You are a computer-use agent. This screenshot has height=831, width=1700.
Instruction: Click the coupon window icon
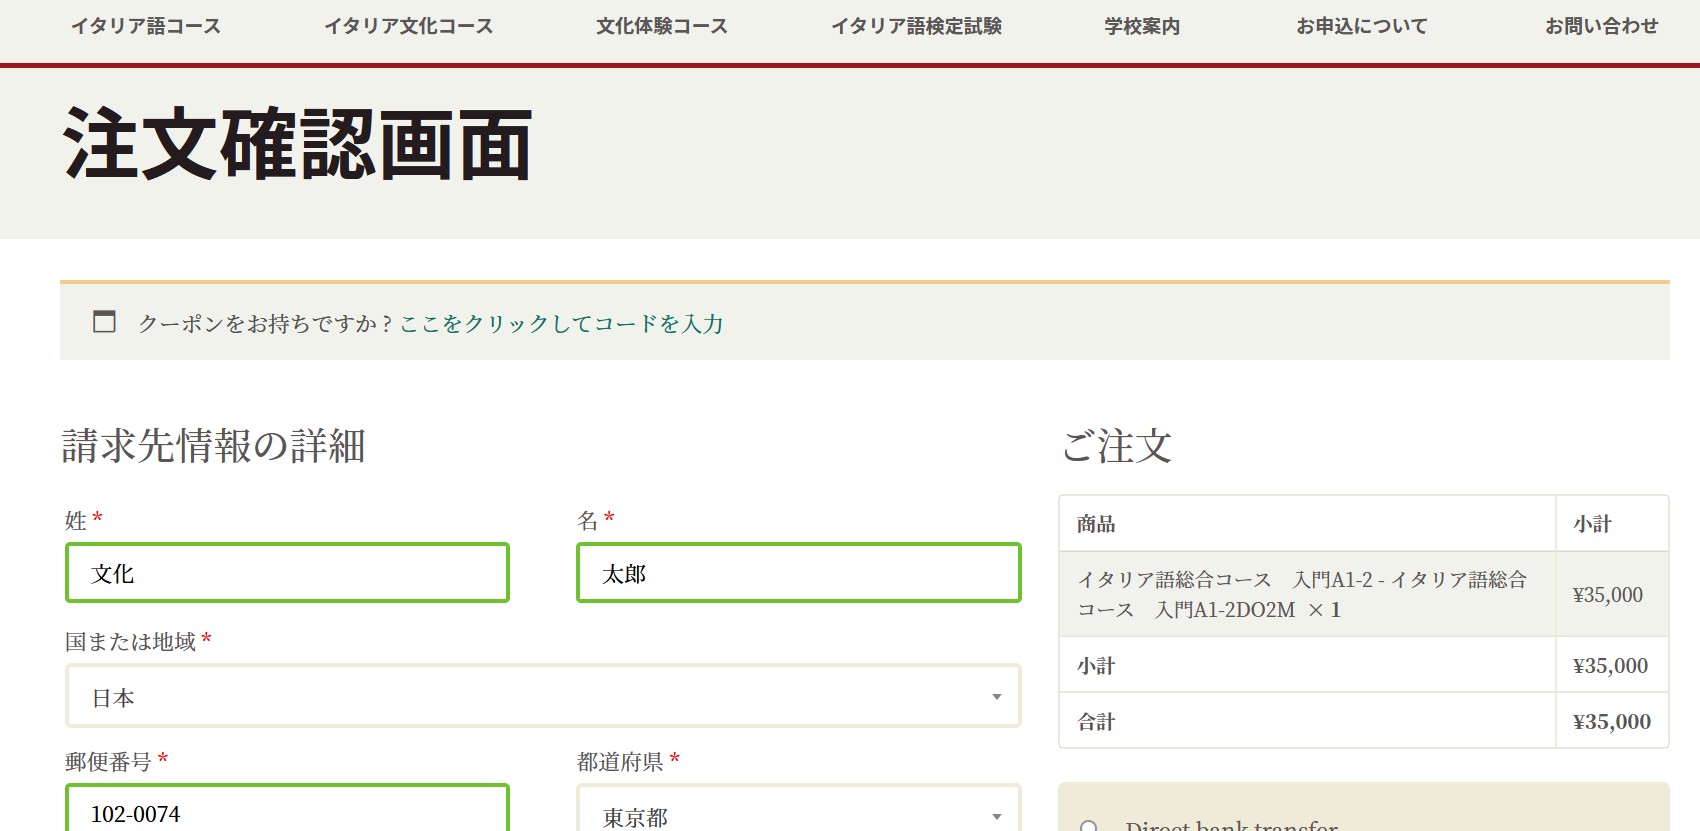(104, 322)
